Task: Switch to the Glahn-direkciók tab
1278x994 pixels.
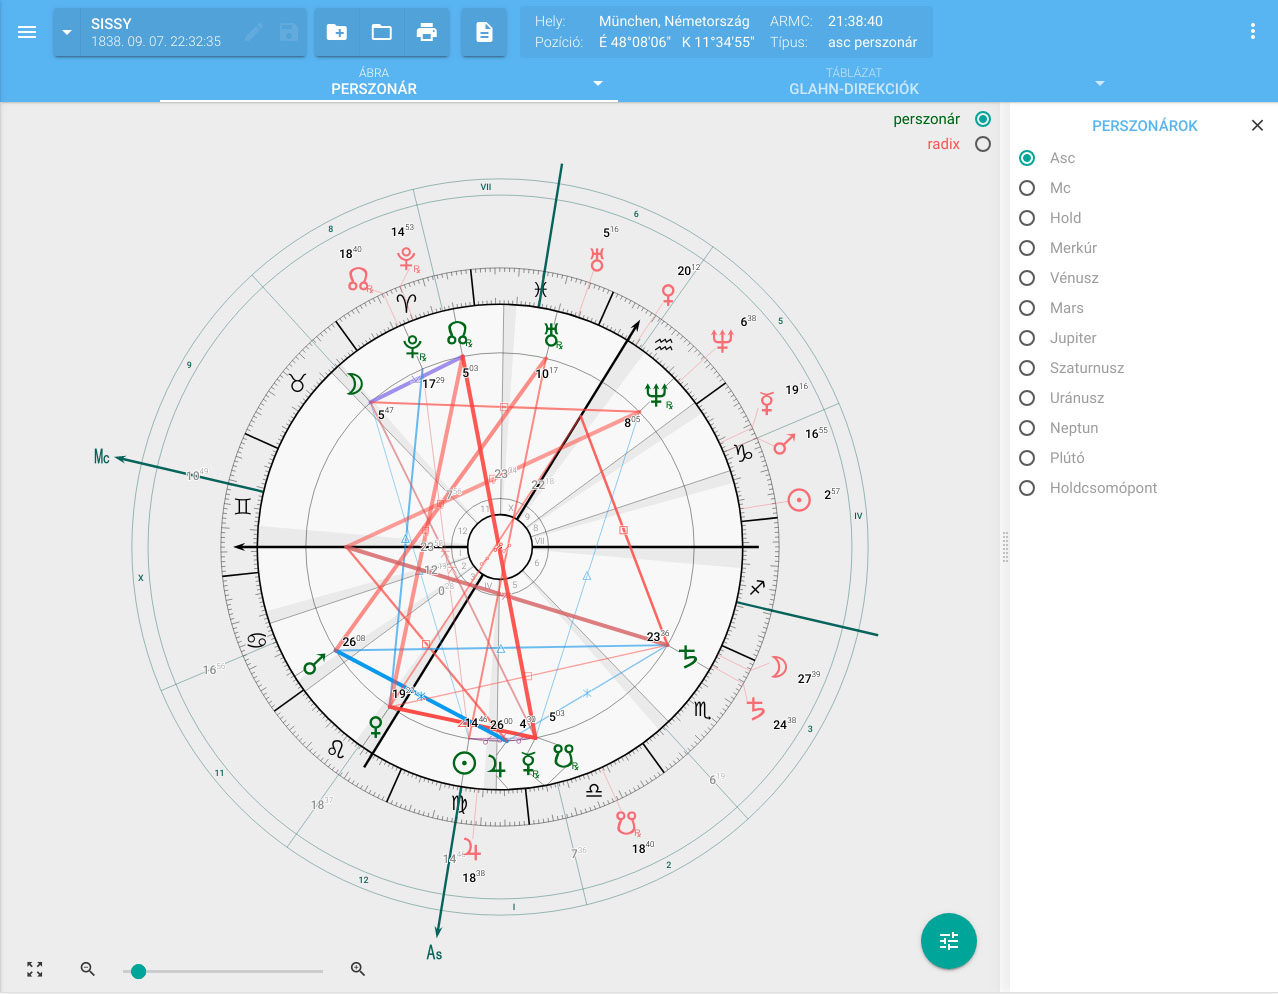Action: pyautogui.click(x=853, y=82)
